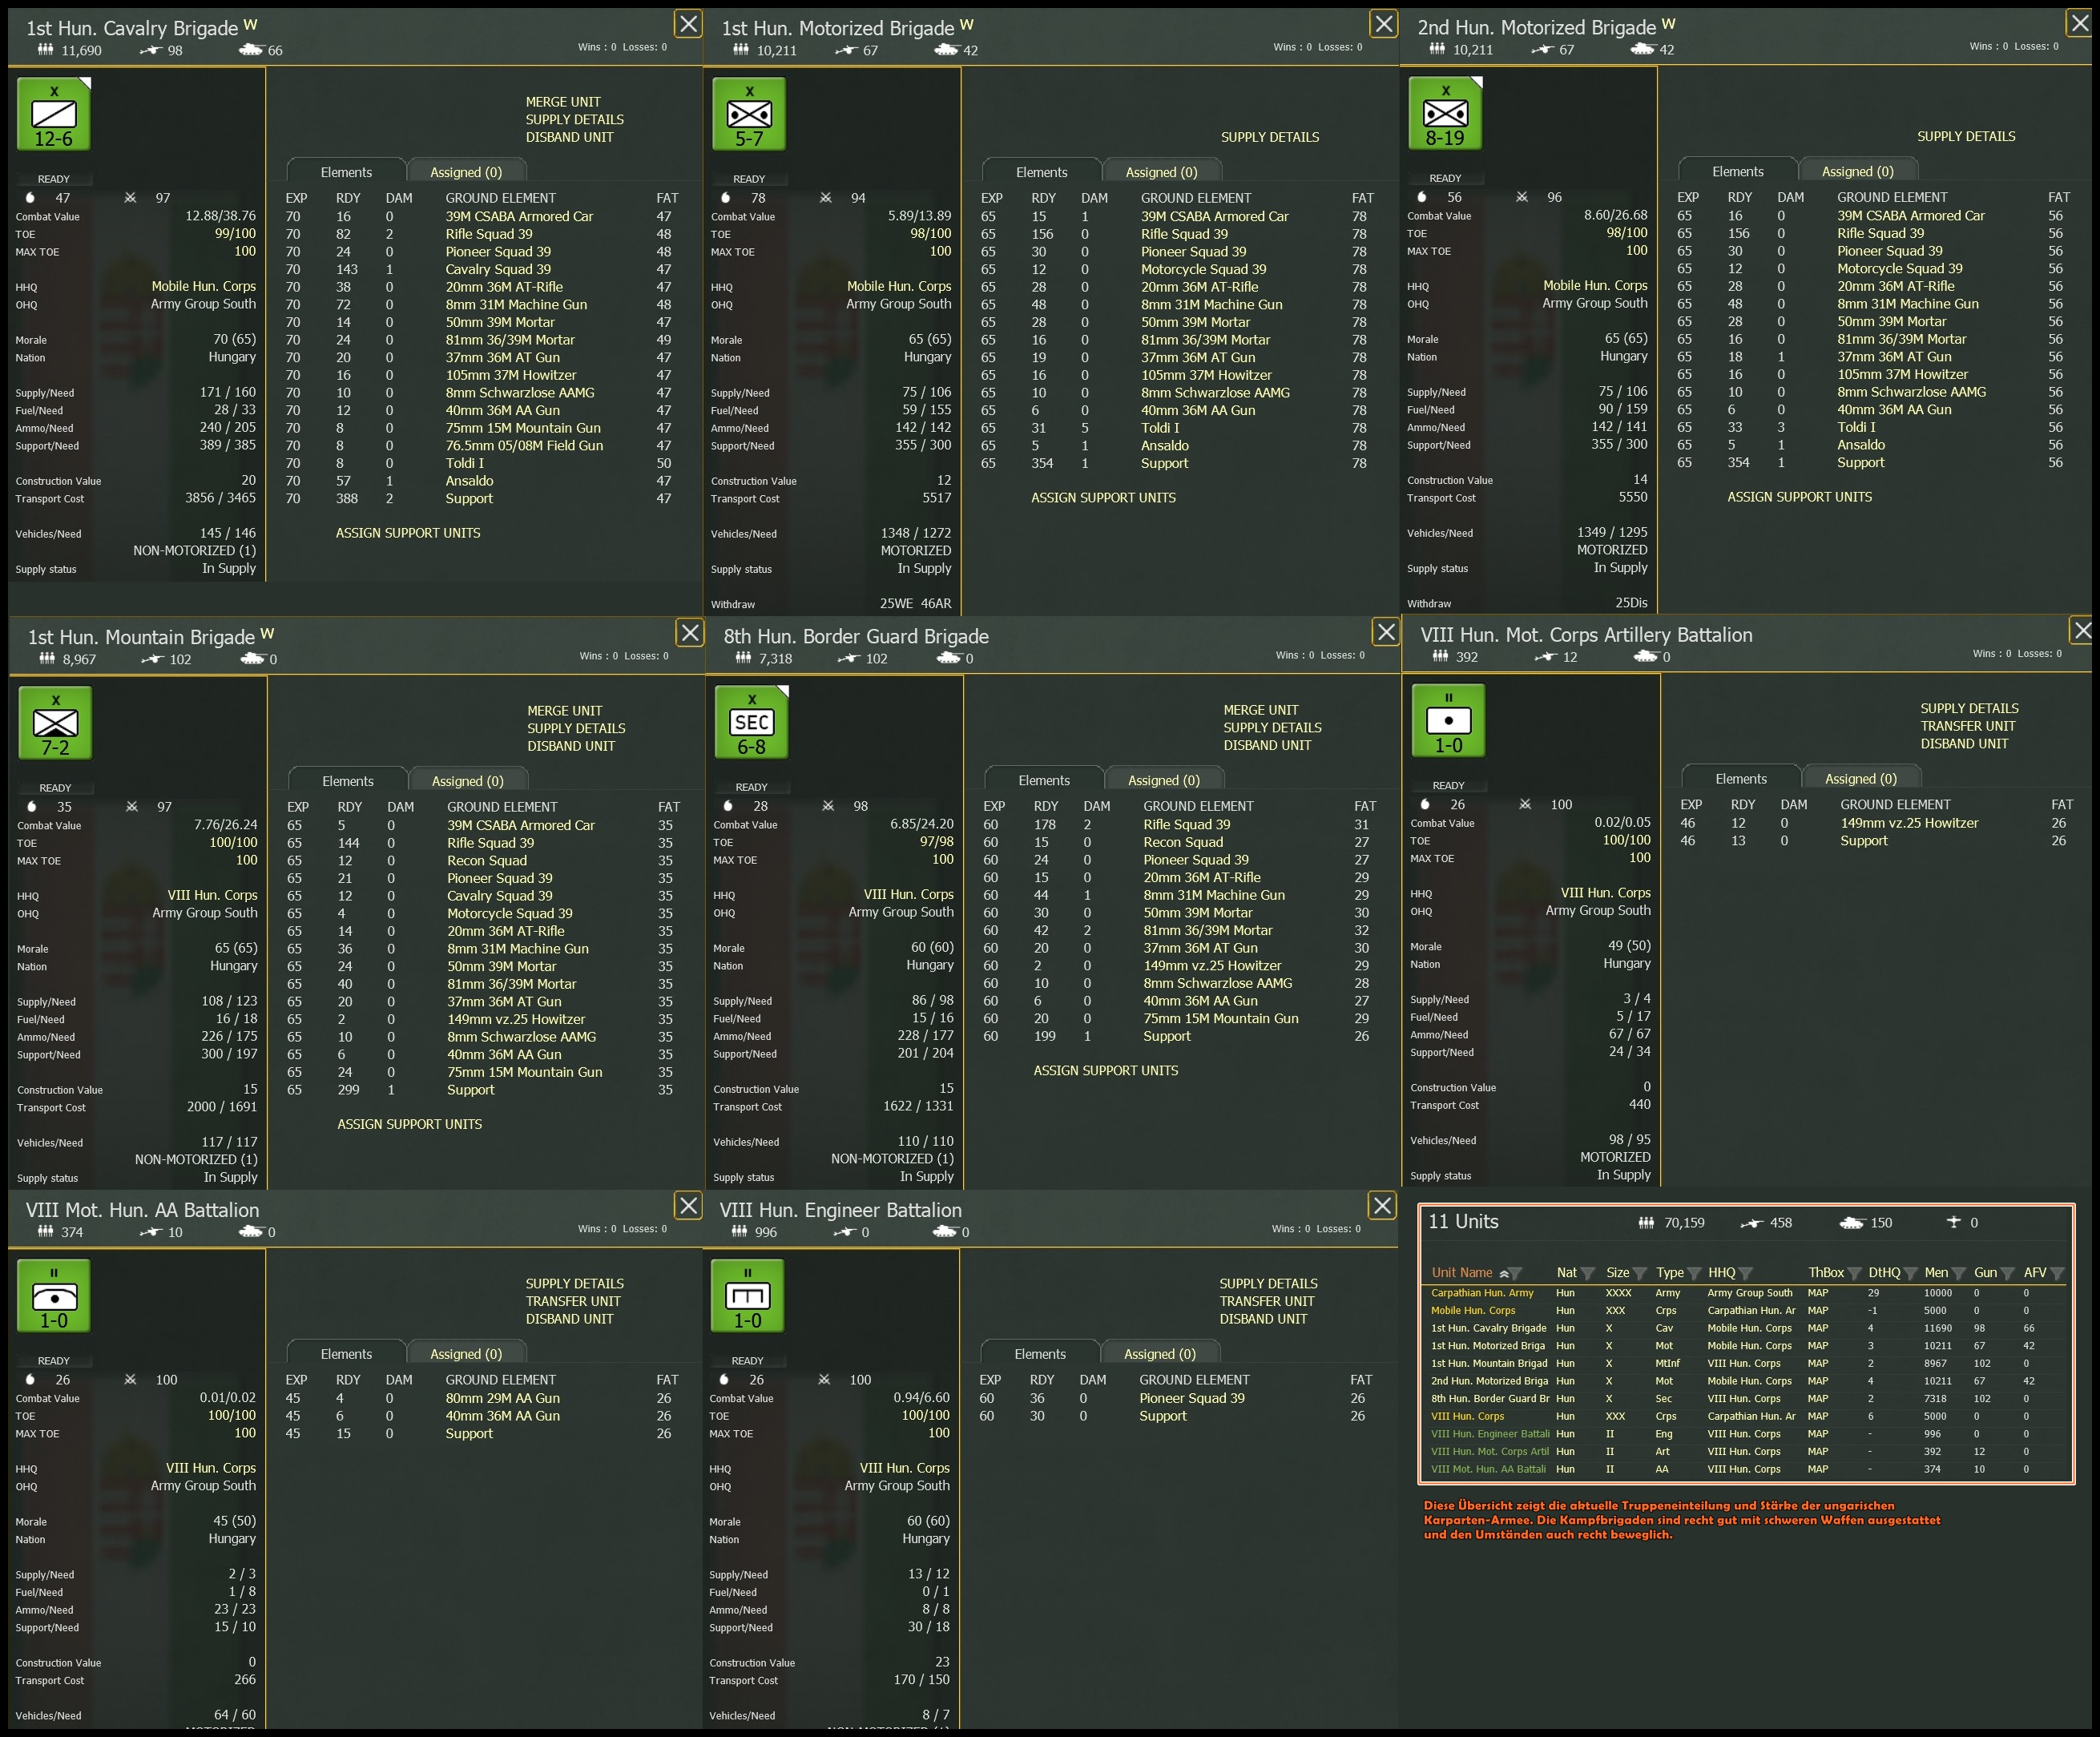The height and width of the screenshot is (1737, 2100).
Task: Click 39M CSABA Armored Car in Cavalry Brigade
Action: click(519, 216)
